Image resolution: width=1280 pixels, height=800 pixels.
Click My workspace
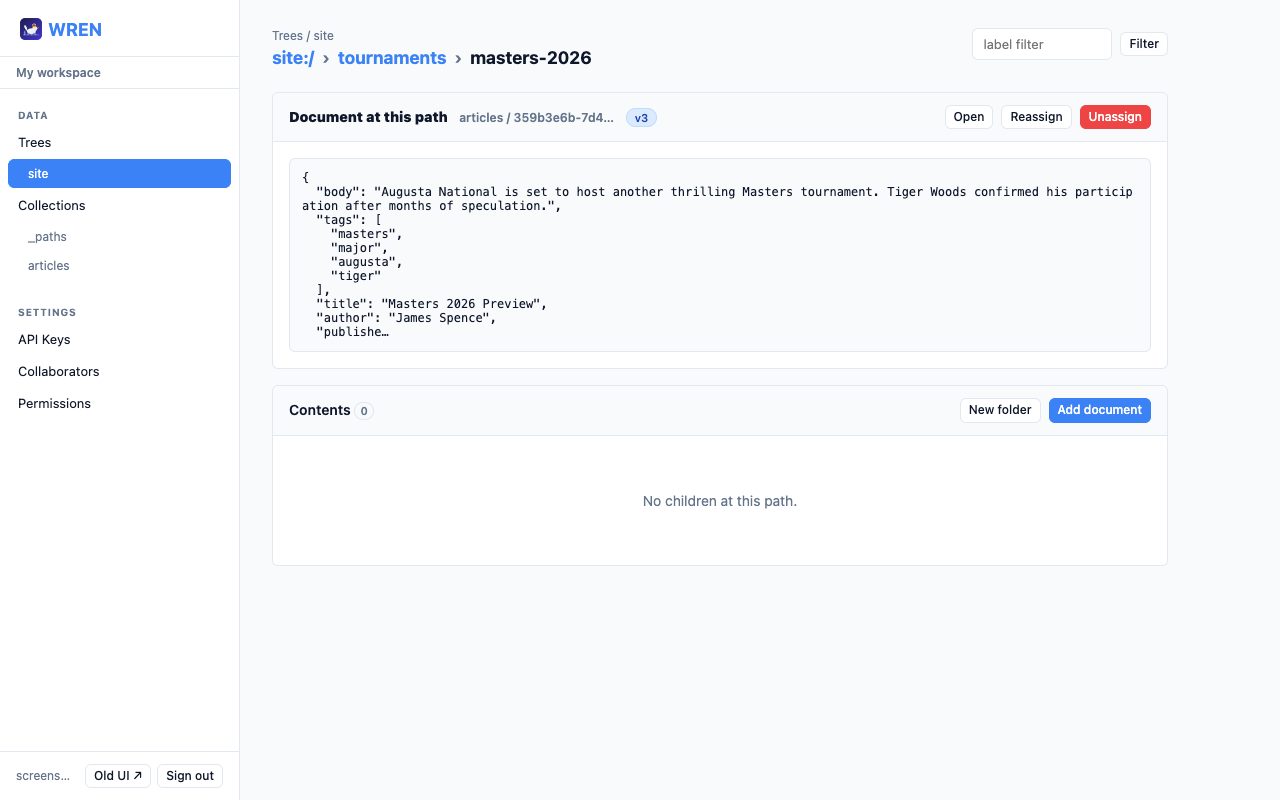[x=58, y=72]
